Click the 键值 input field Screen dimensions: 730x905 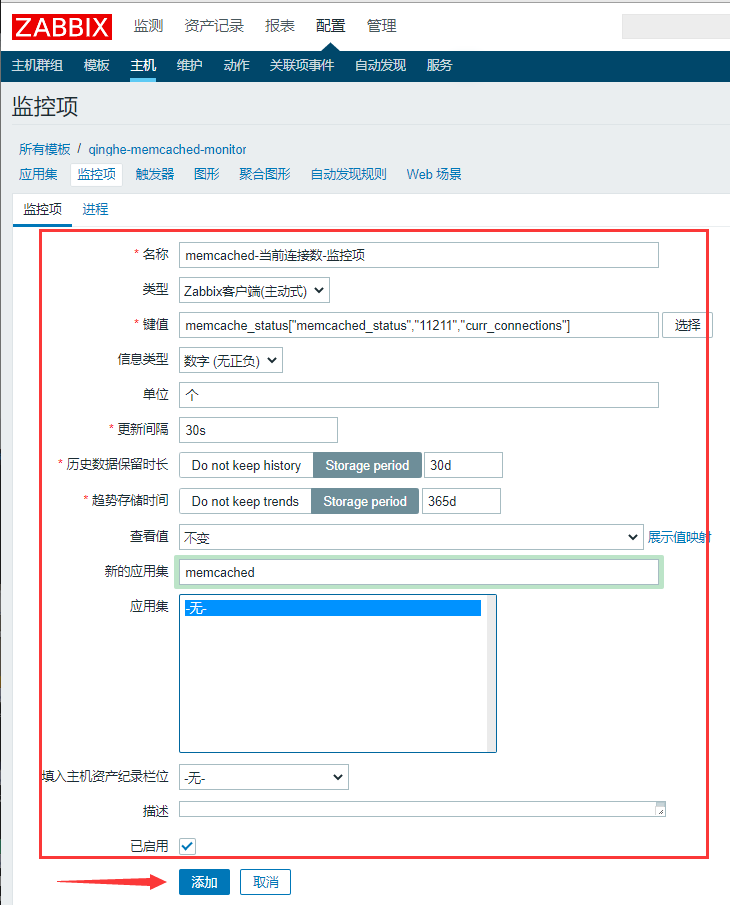pyautogui.click(x=419, y=326)
